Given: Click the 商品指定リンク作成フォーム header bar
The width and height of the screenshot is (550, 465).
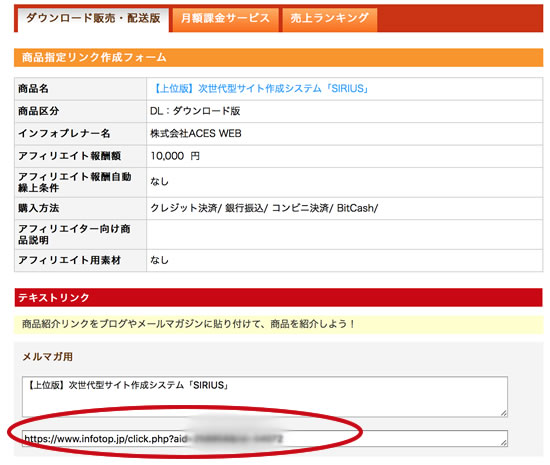Looking at the screenshot, I should (x=279, y=58).
